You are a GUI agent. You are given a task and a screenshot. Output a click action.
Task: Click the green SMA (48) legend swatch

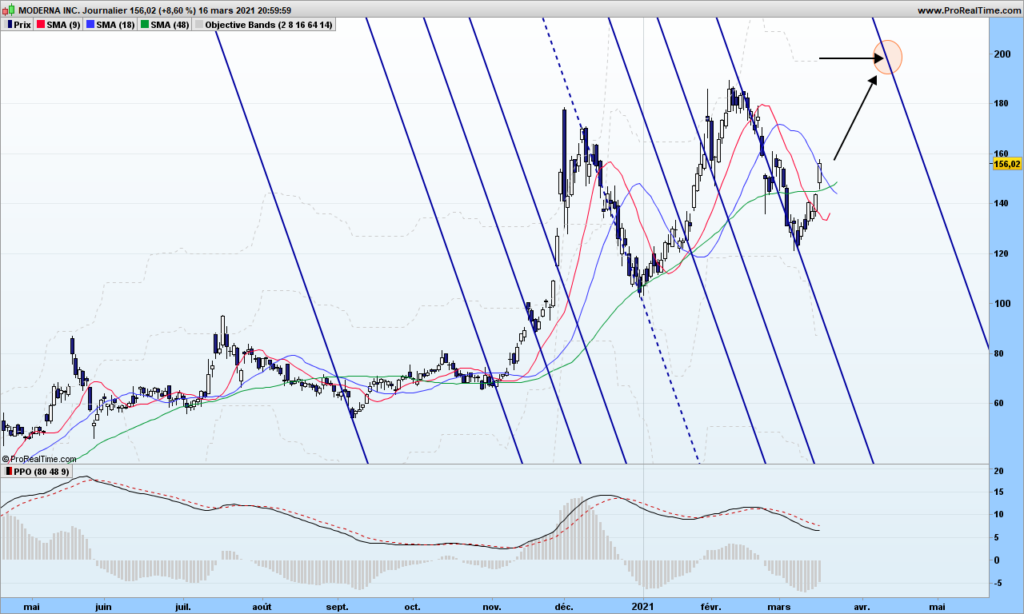[x=144, y=25]
